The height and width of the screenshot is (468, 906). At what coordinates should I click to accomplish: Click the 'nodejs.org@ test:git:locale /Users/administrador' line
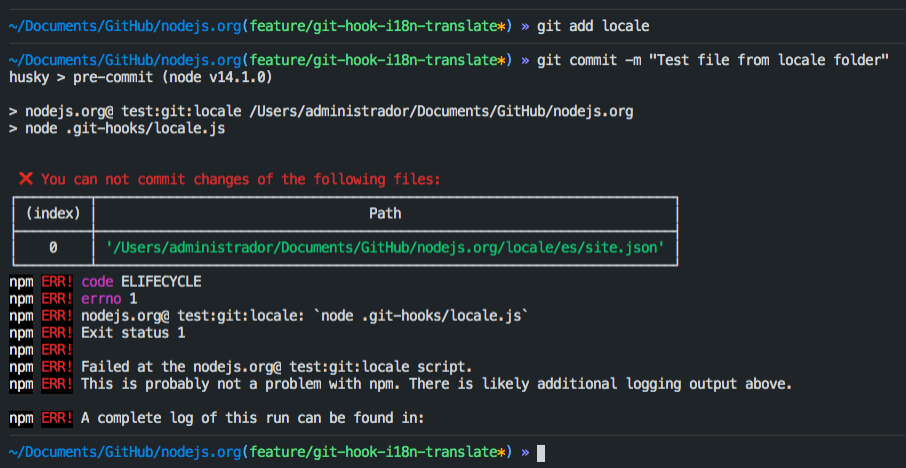click(x=321, y=112)
